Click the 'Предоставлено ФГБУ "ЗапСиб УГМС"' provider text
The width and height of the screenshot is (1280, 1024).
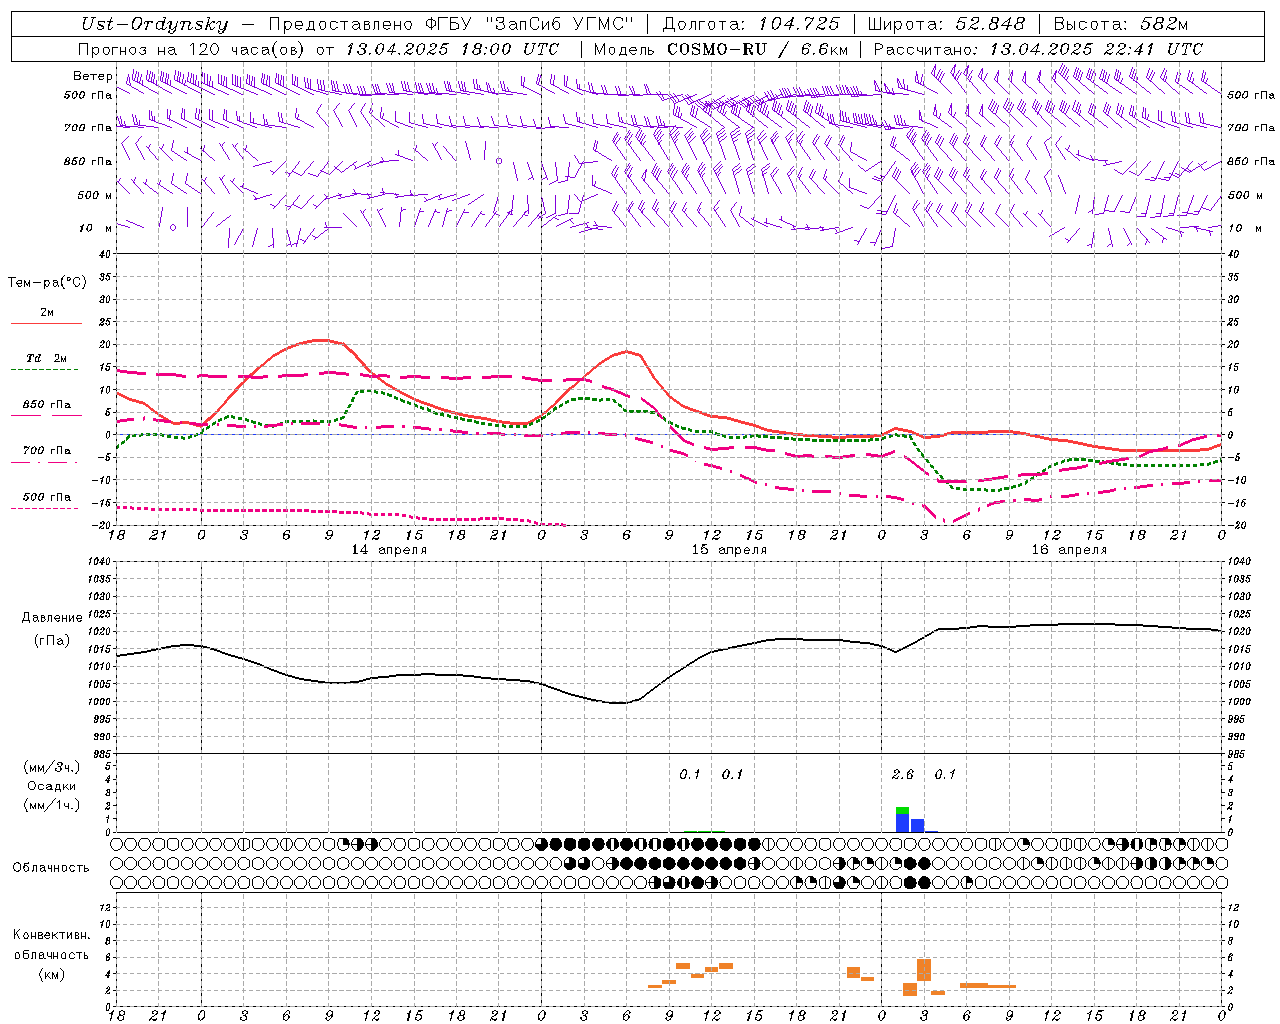point(451,24)
